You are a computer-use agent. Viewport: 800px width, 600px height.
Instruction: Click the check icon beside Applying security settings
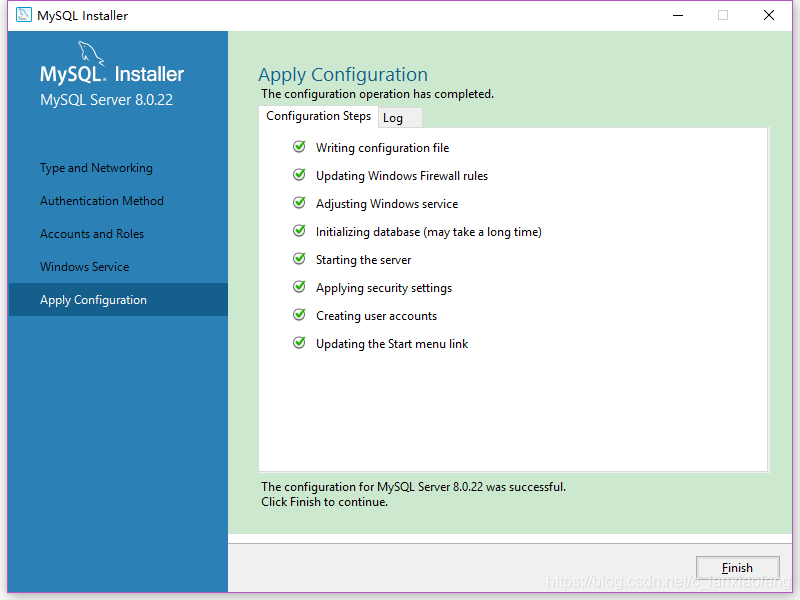click(x=299, y=287)
